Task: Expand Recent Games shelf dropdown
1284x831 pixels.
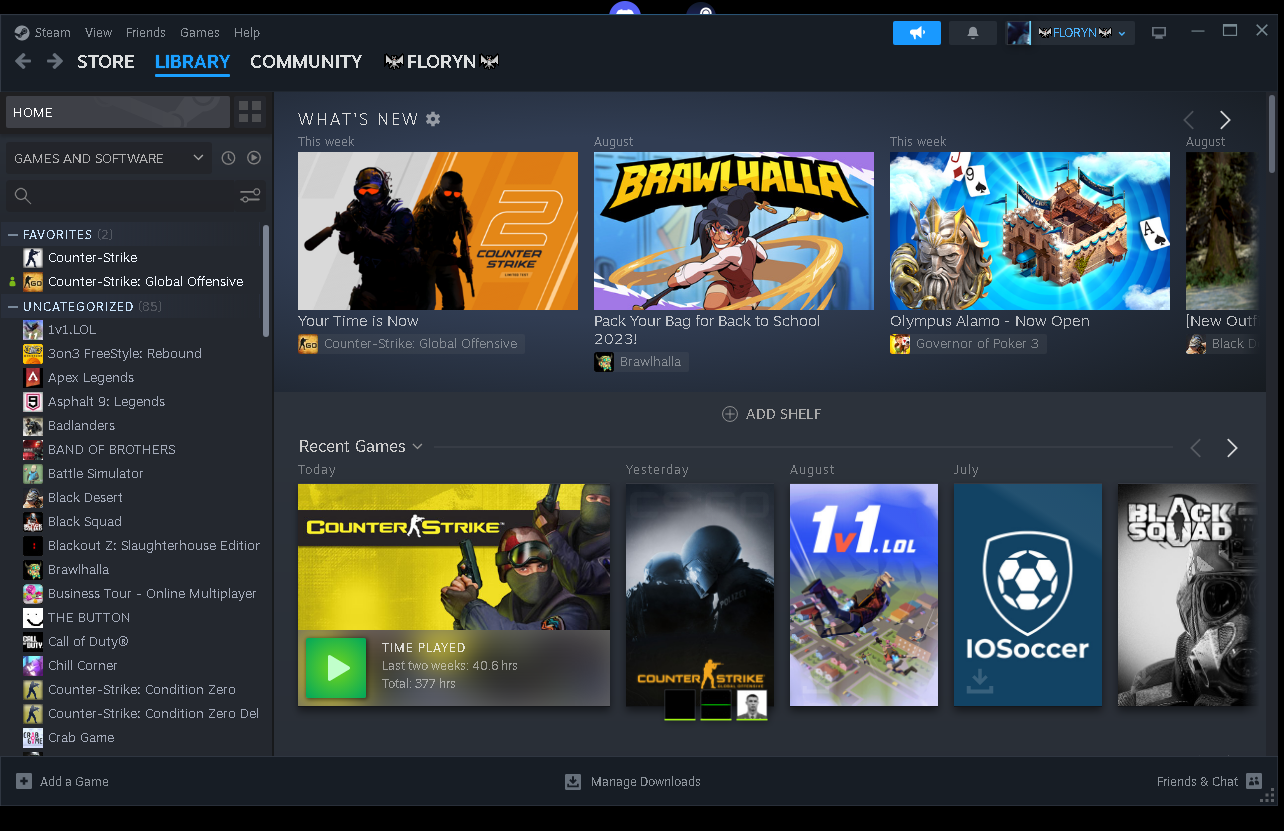Action: (x=417, y=446)
